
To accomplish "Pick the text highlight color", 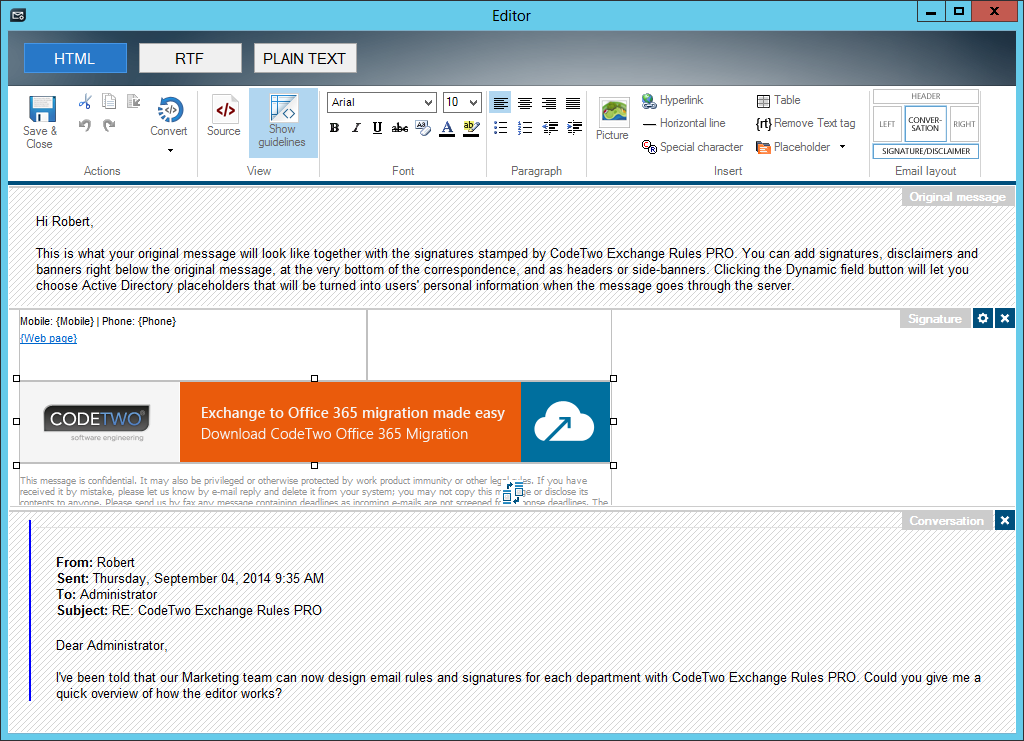I will [x=471, y=128].
